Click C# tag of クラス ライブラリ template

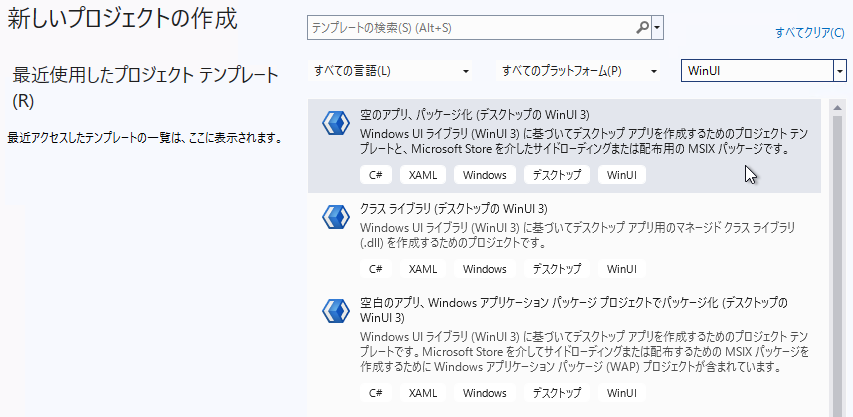coord(376,269)
